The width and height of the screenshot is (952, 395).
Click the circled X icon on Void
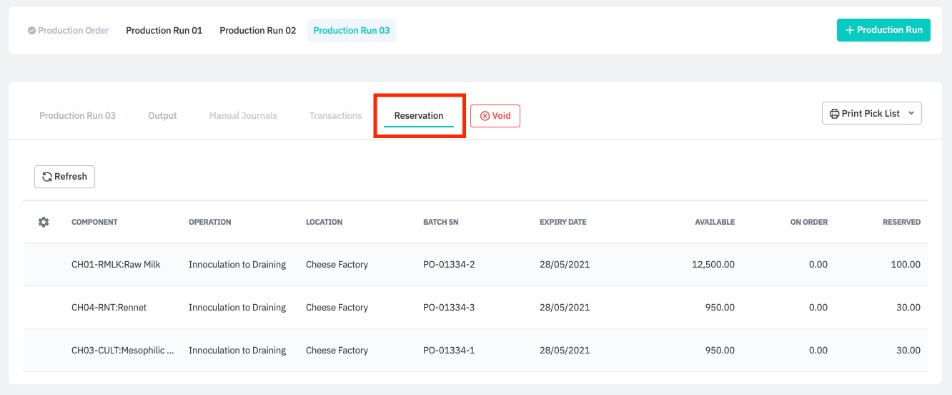484,116
